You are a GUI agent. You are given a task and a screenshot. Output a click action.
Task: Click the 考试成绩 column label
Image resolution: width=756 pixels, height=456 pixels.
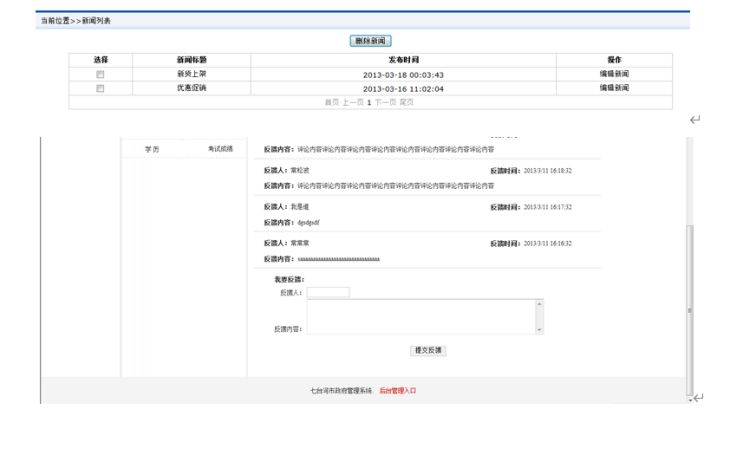pyautogui.click(x=220, y=149)
